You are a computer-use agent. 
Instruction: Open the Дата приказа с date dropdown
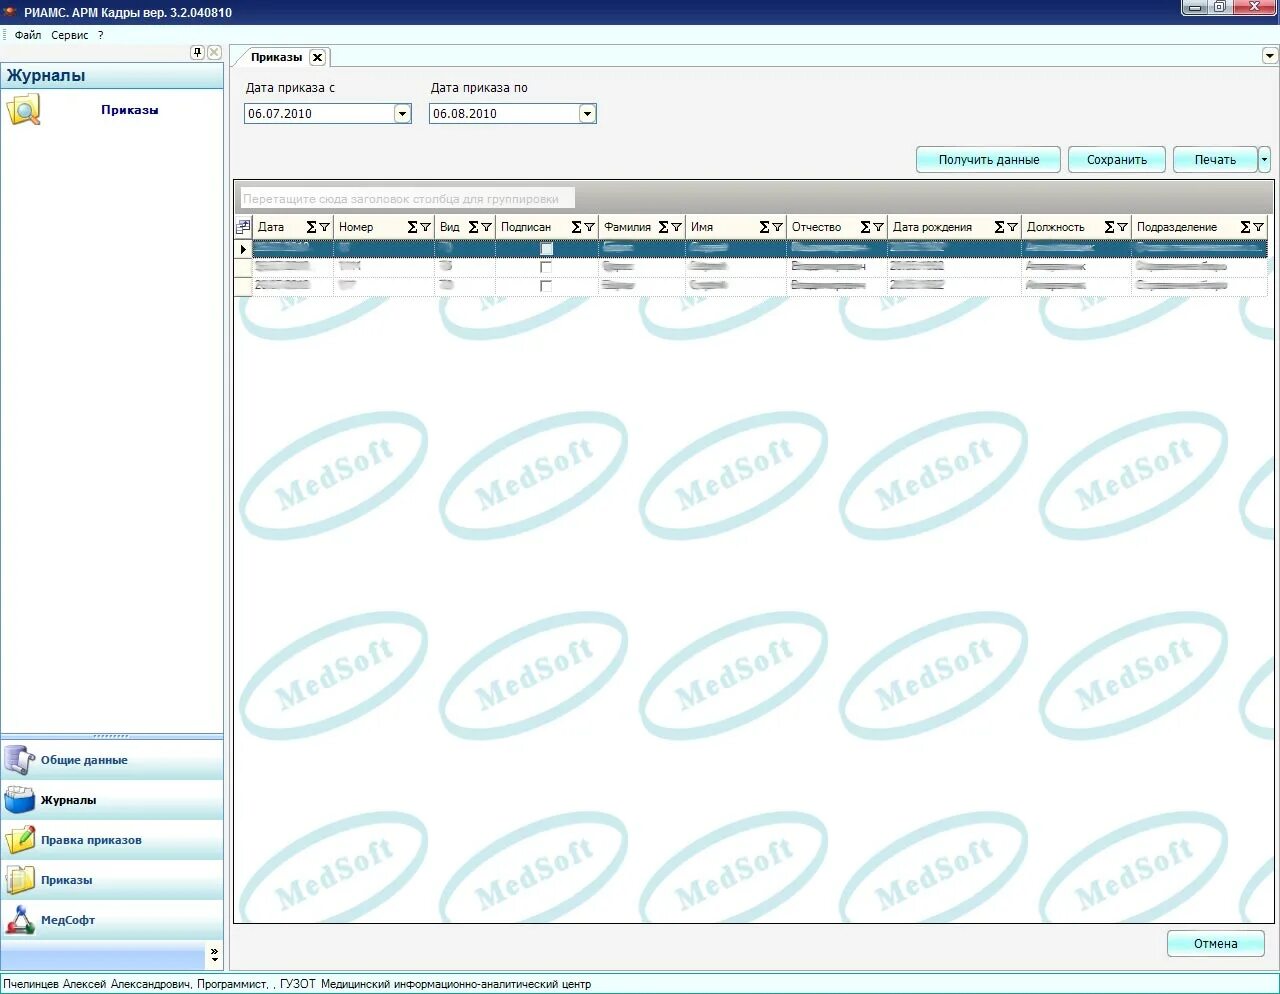point(402,114)
